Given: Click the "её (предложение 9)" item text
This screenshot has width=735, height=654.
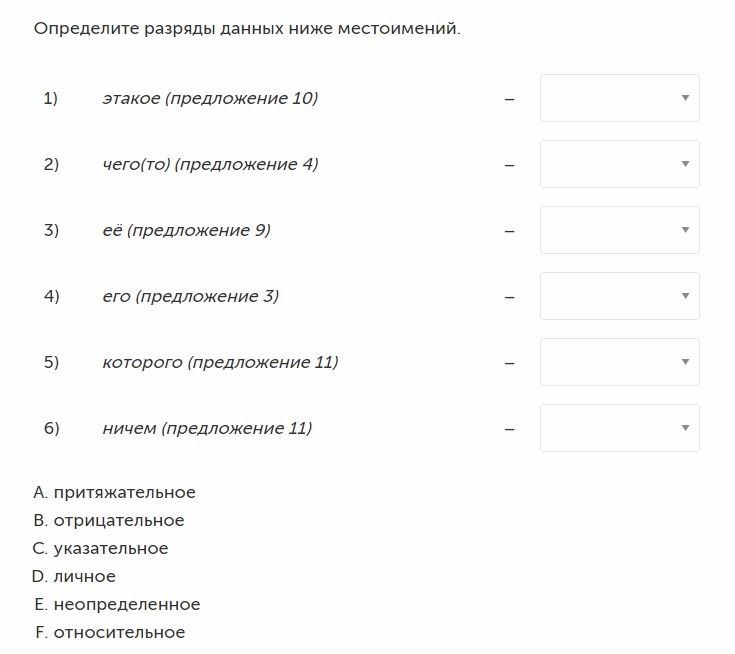Looking at the screenshot, I should coord(187,231).
